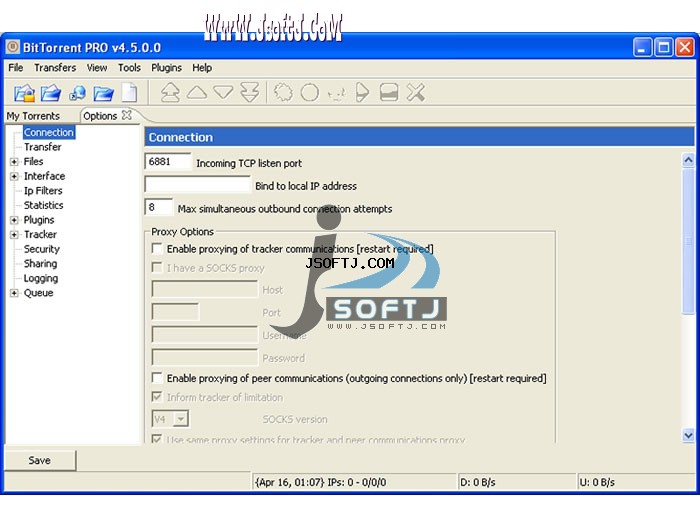Enable proxying of peer communications checkbox
The height and width of the screenshot is (525, 700).
[x=157, y=378]
